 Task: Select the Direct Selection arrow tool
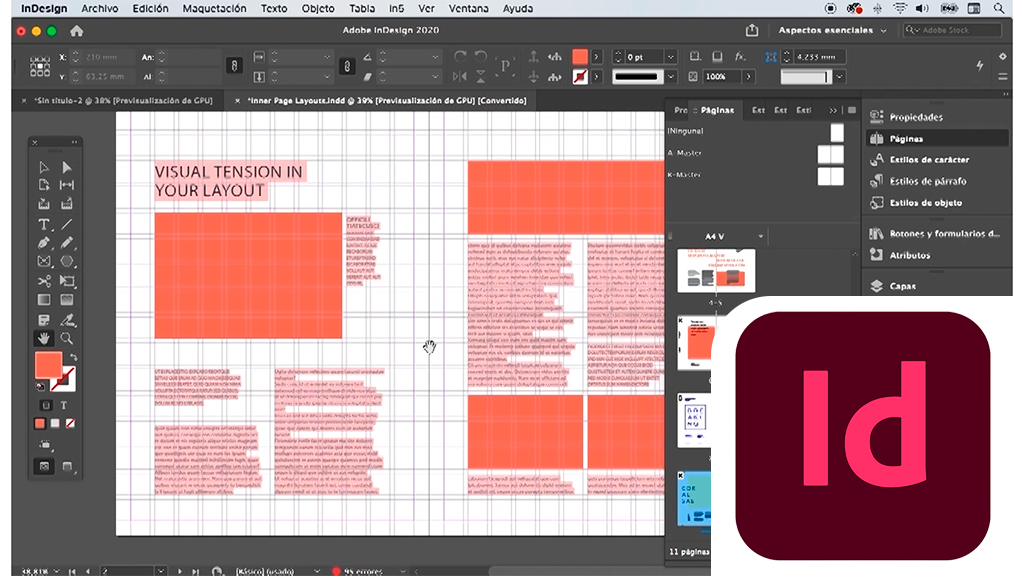point(67,167)
